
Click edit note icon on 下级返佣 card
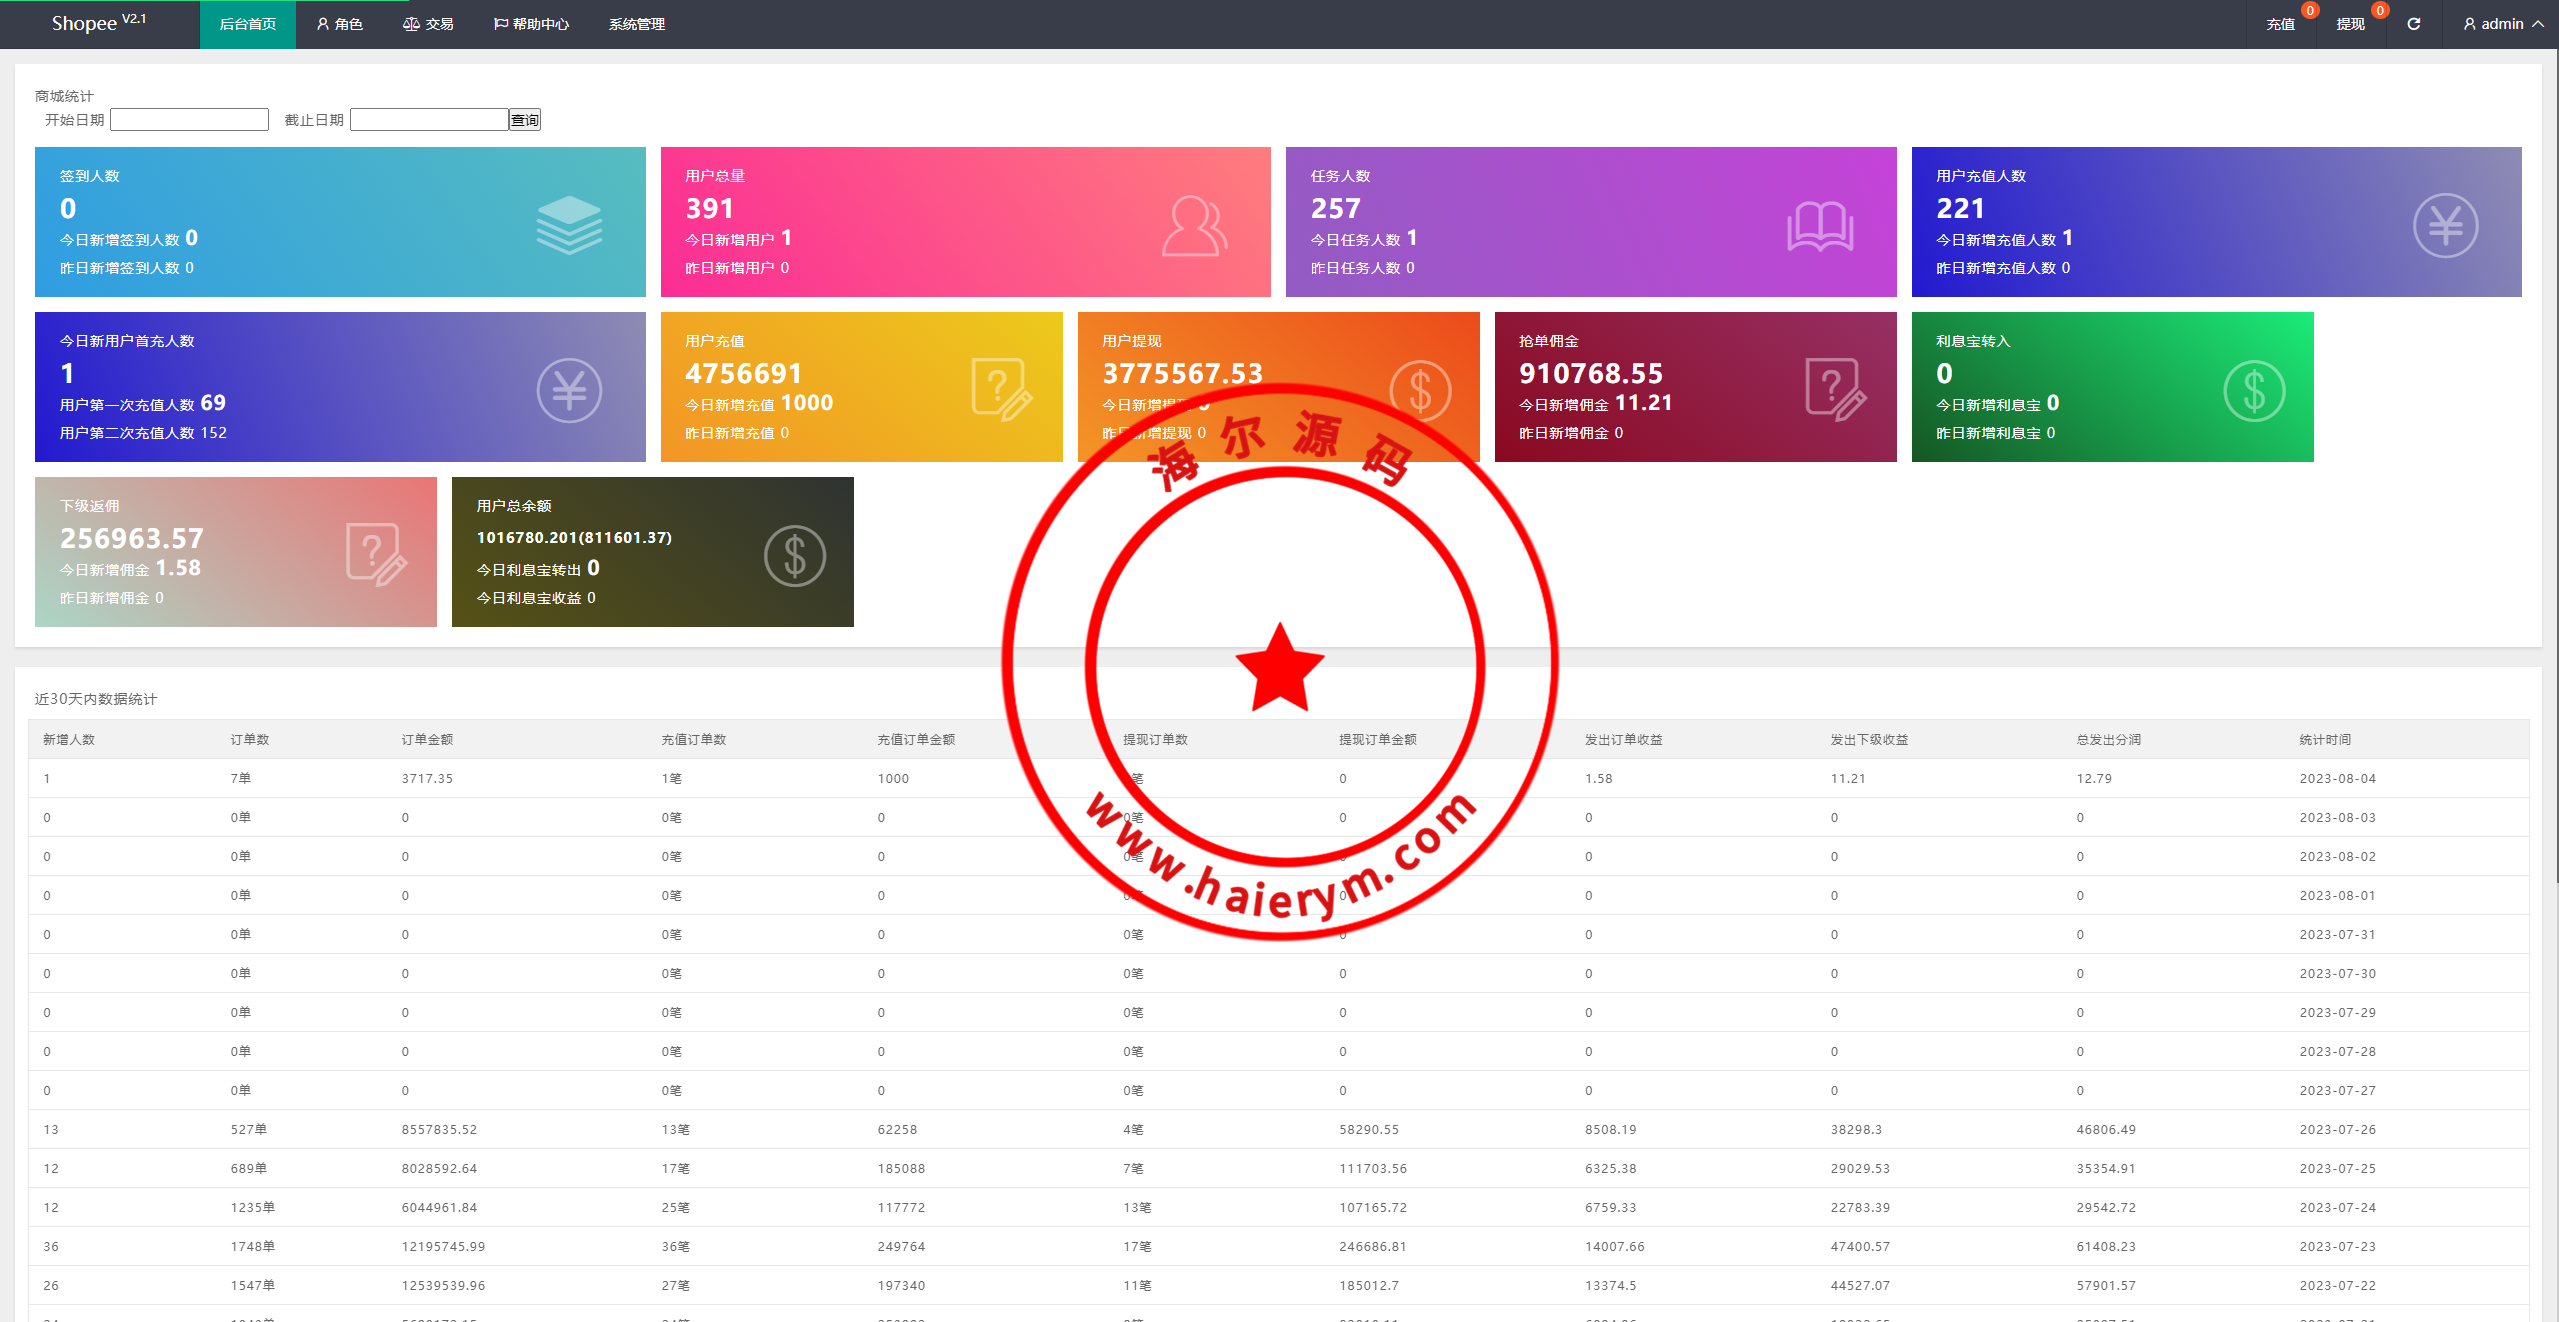click(x=376, y=555)
